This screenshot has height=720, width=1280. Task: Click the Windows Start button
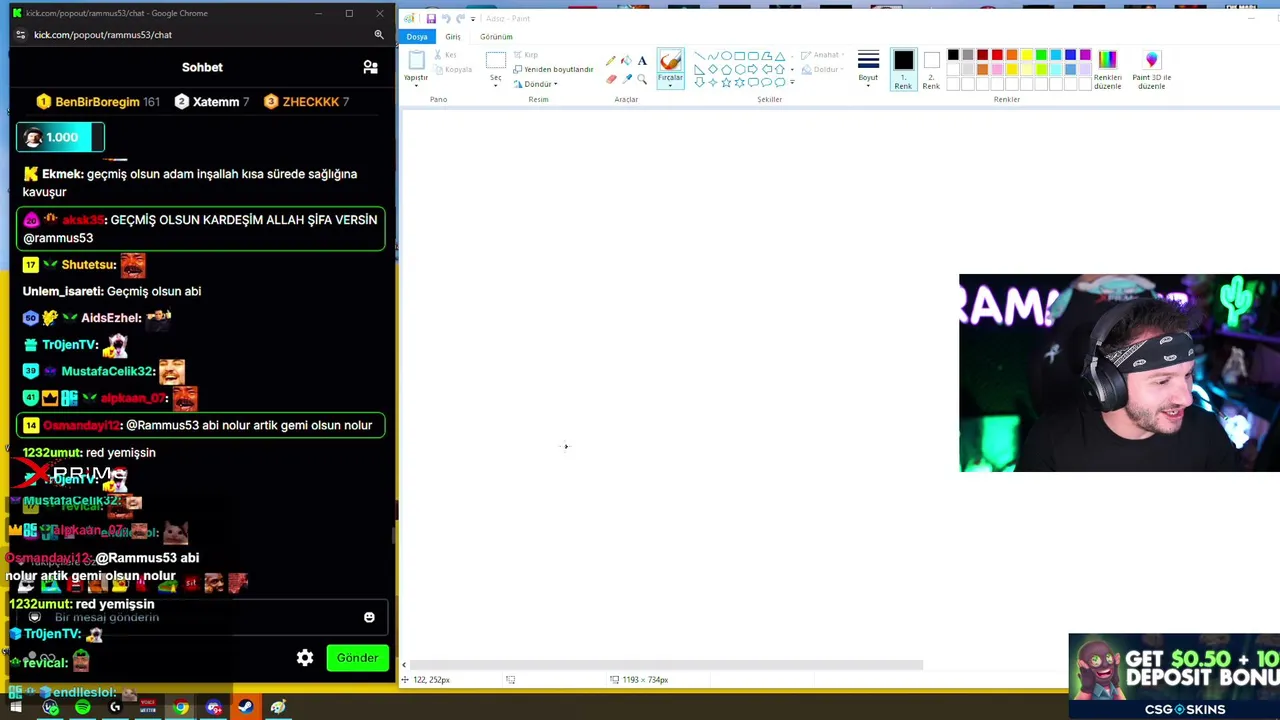pyautogui.click(x=16, y=708)
